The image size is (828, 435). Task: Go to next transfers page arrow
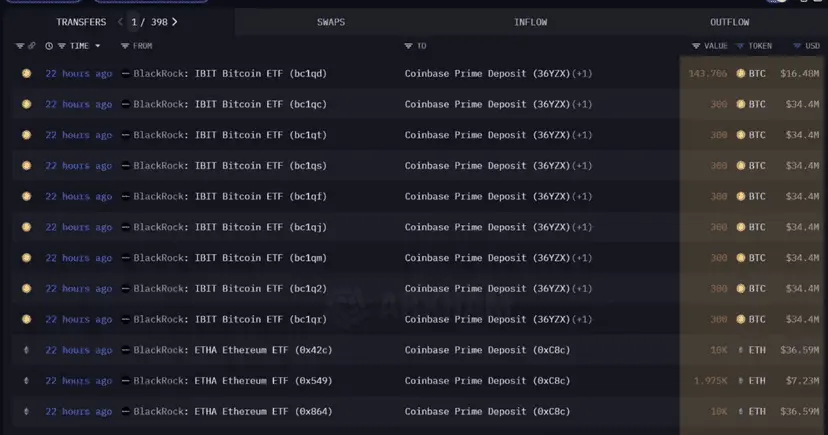[175, 22]
